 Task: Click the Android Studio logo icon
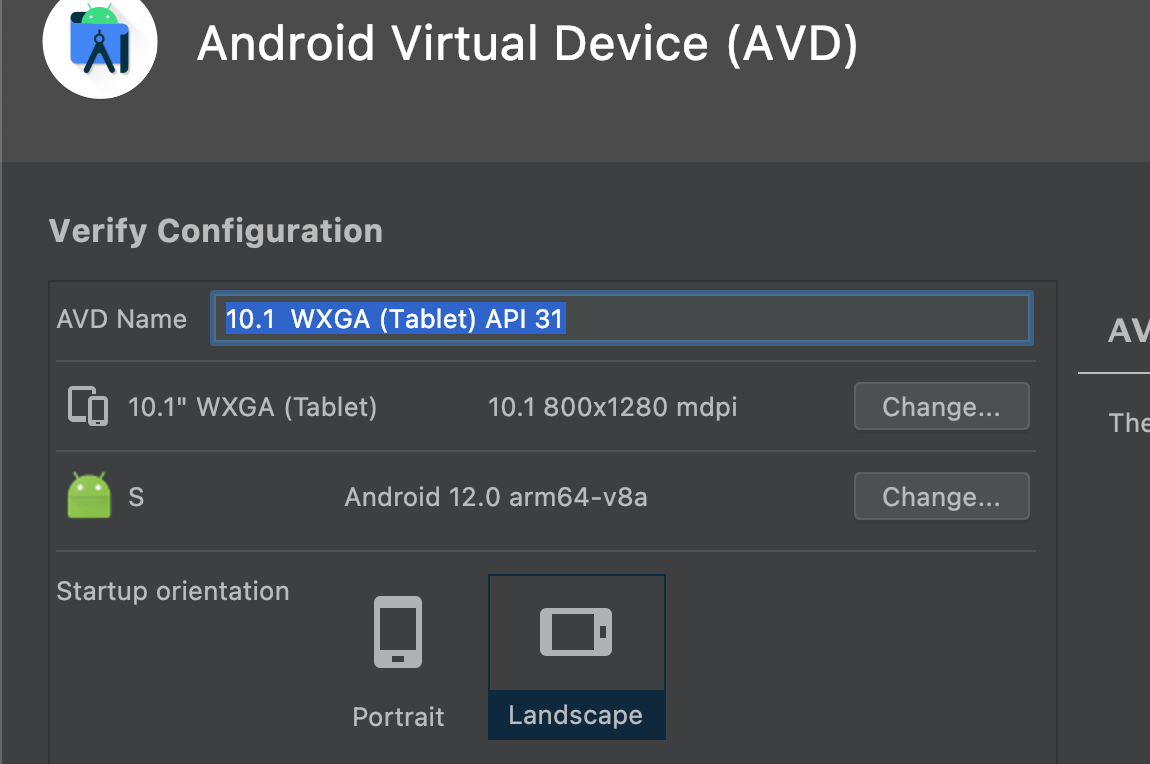coord(100,43)
